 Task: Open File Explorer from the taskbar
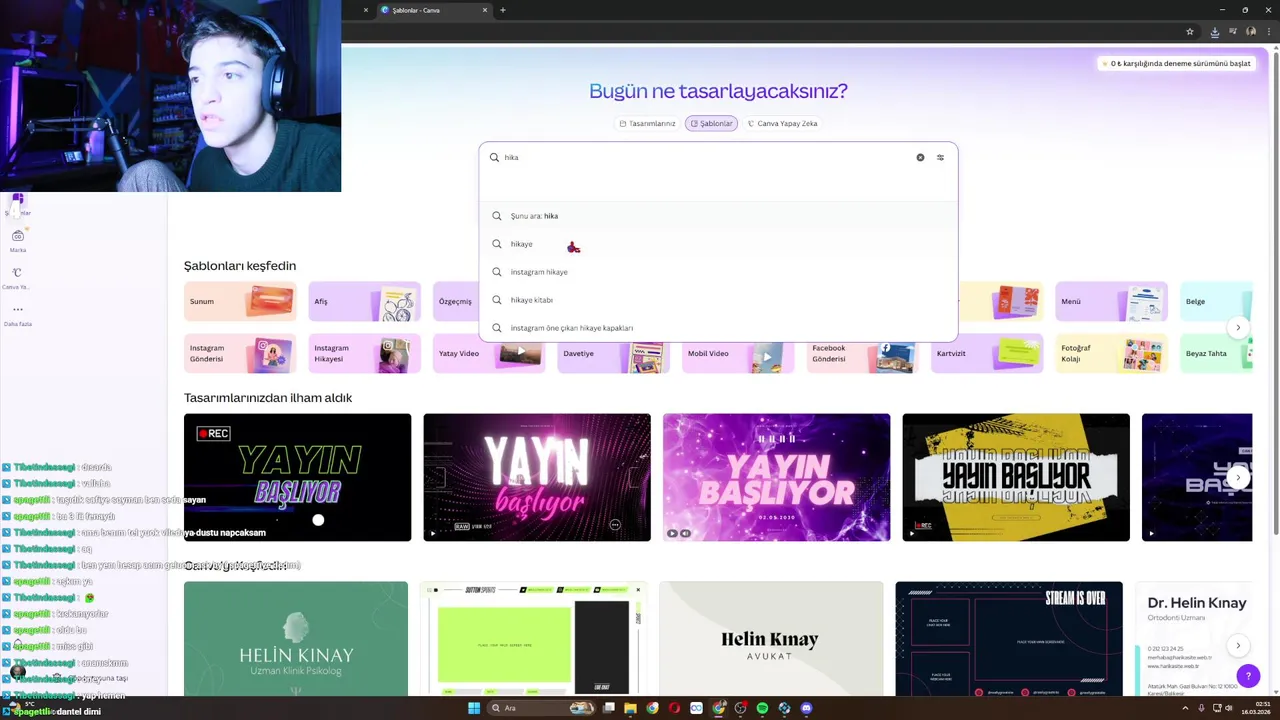coord(630,708)
